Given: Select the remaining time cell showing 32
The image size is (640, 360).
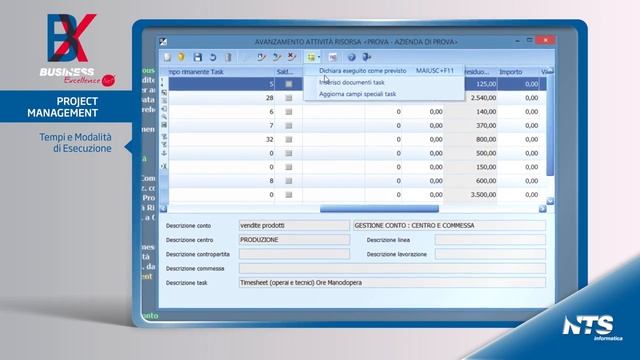Looking at the screenshot, I should point(222,140).
